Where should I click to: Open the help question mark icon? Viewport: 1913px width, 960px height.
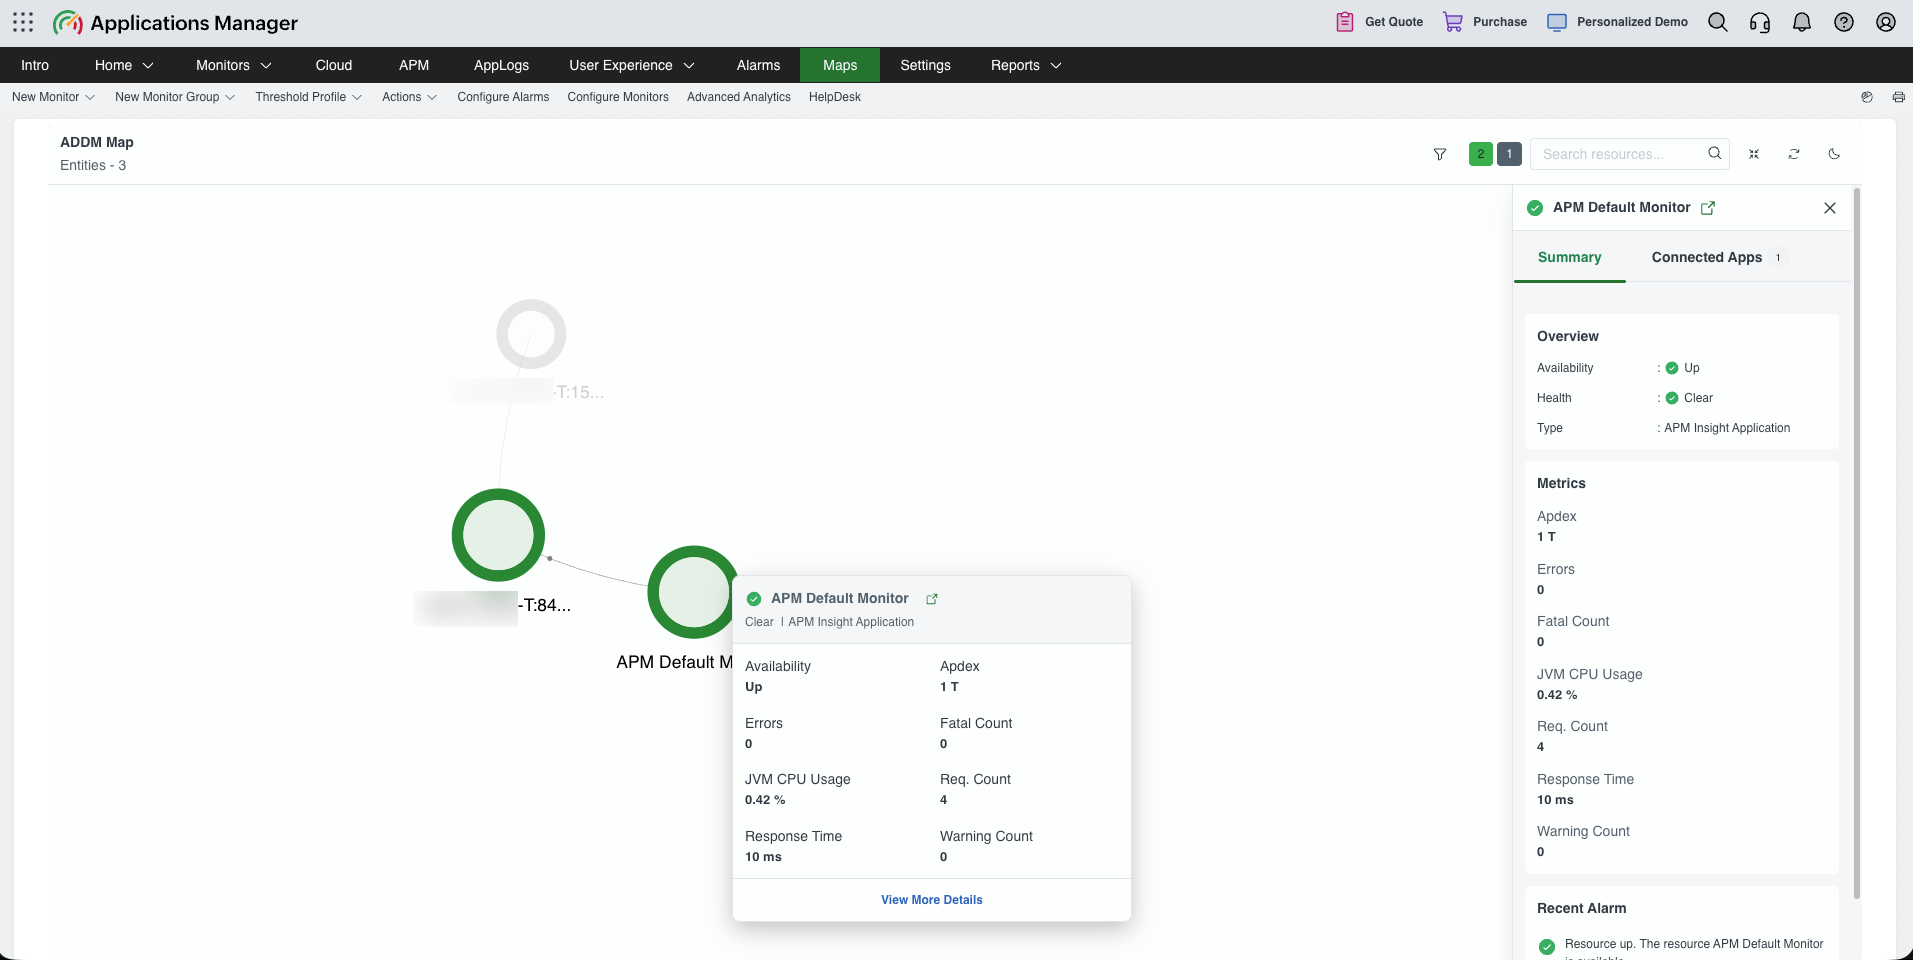click(x=1844, y=22)
